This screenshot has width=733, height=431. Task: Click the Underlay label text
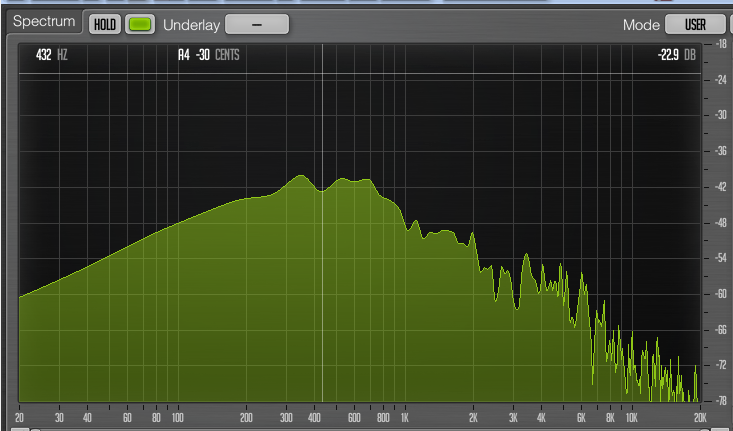coord(191,25)
